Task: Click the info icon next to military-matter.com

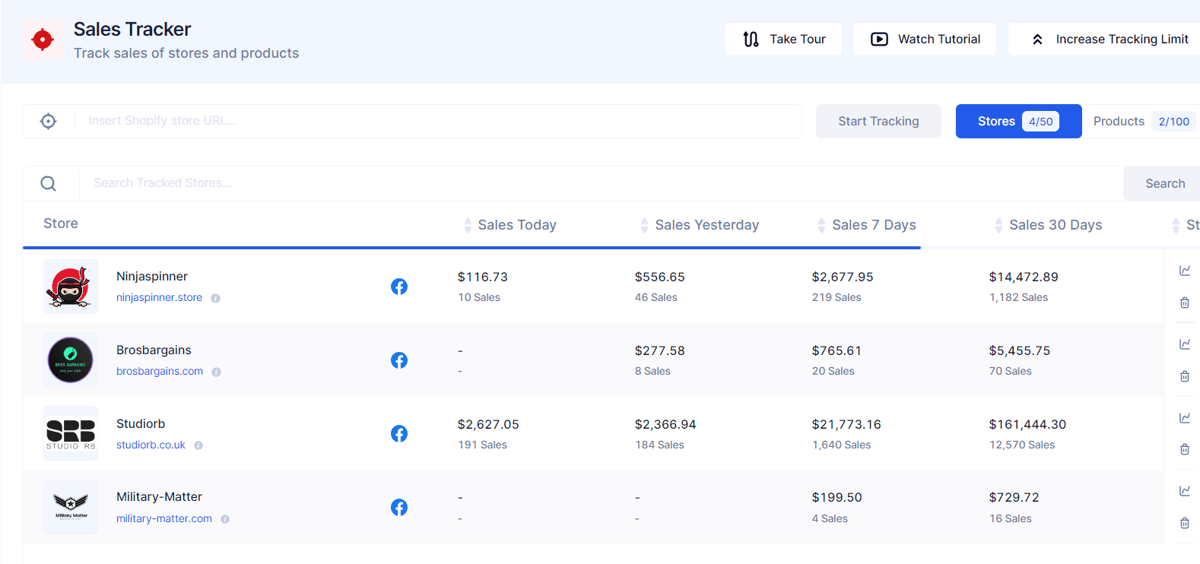Action: point(225,519)
